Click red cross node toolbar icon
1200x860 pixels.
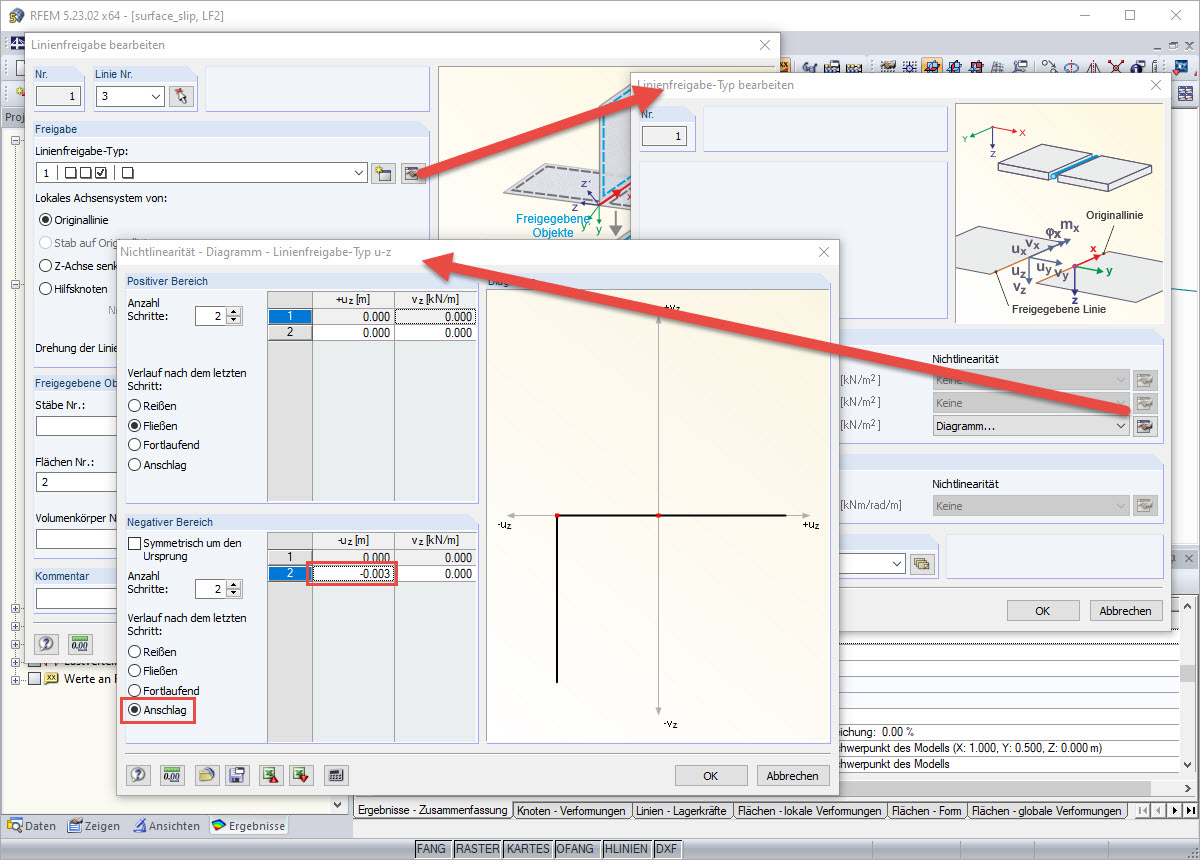point(1116,67)
